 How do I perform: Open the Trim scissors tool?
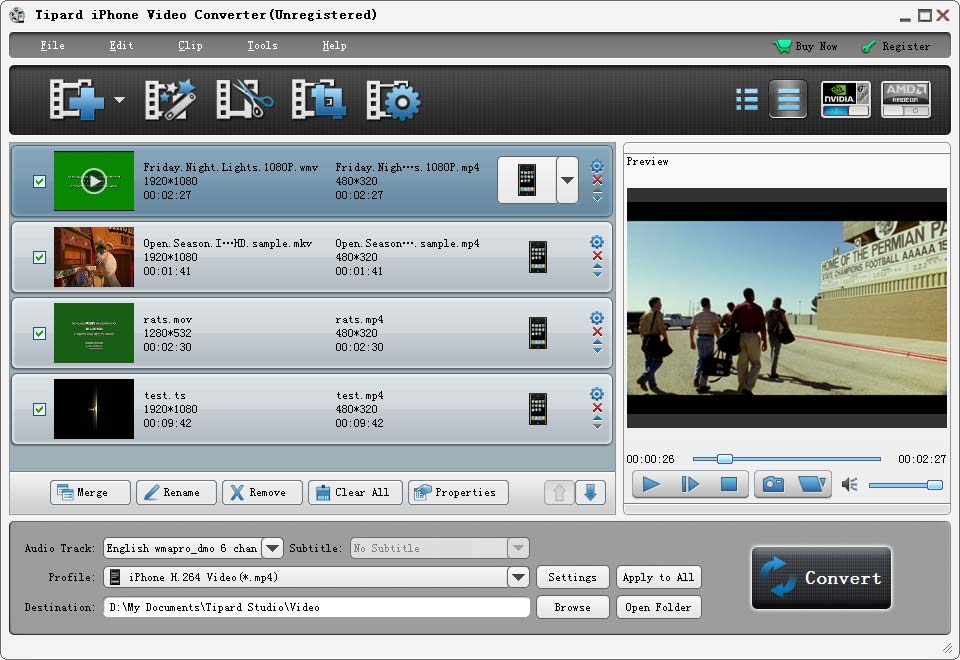tap(244, 99)
